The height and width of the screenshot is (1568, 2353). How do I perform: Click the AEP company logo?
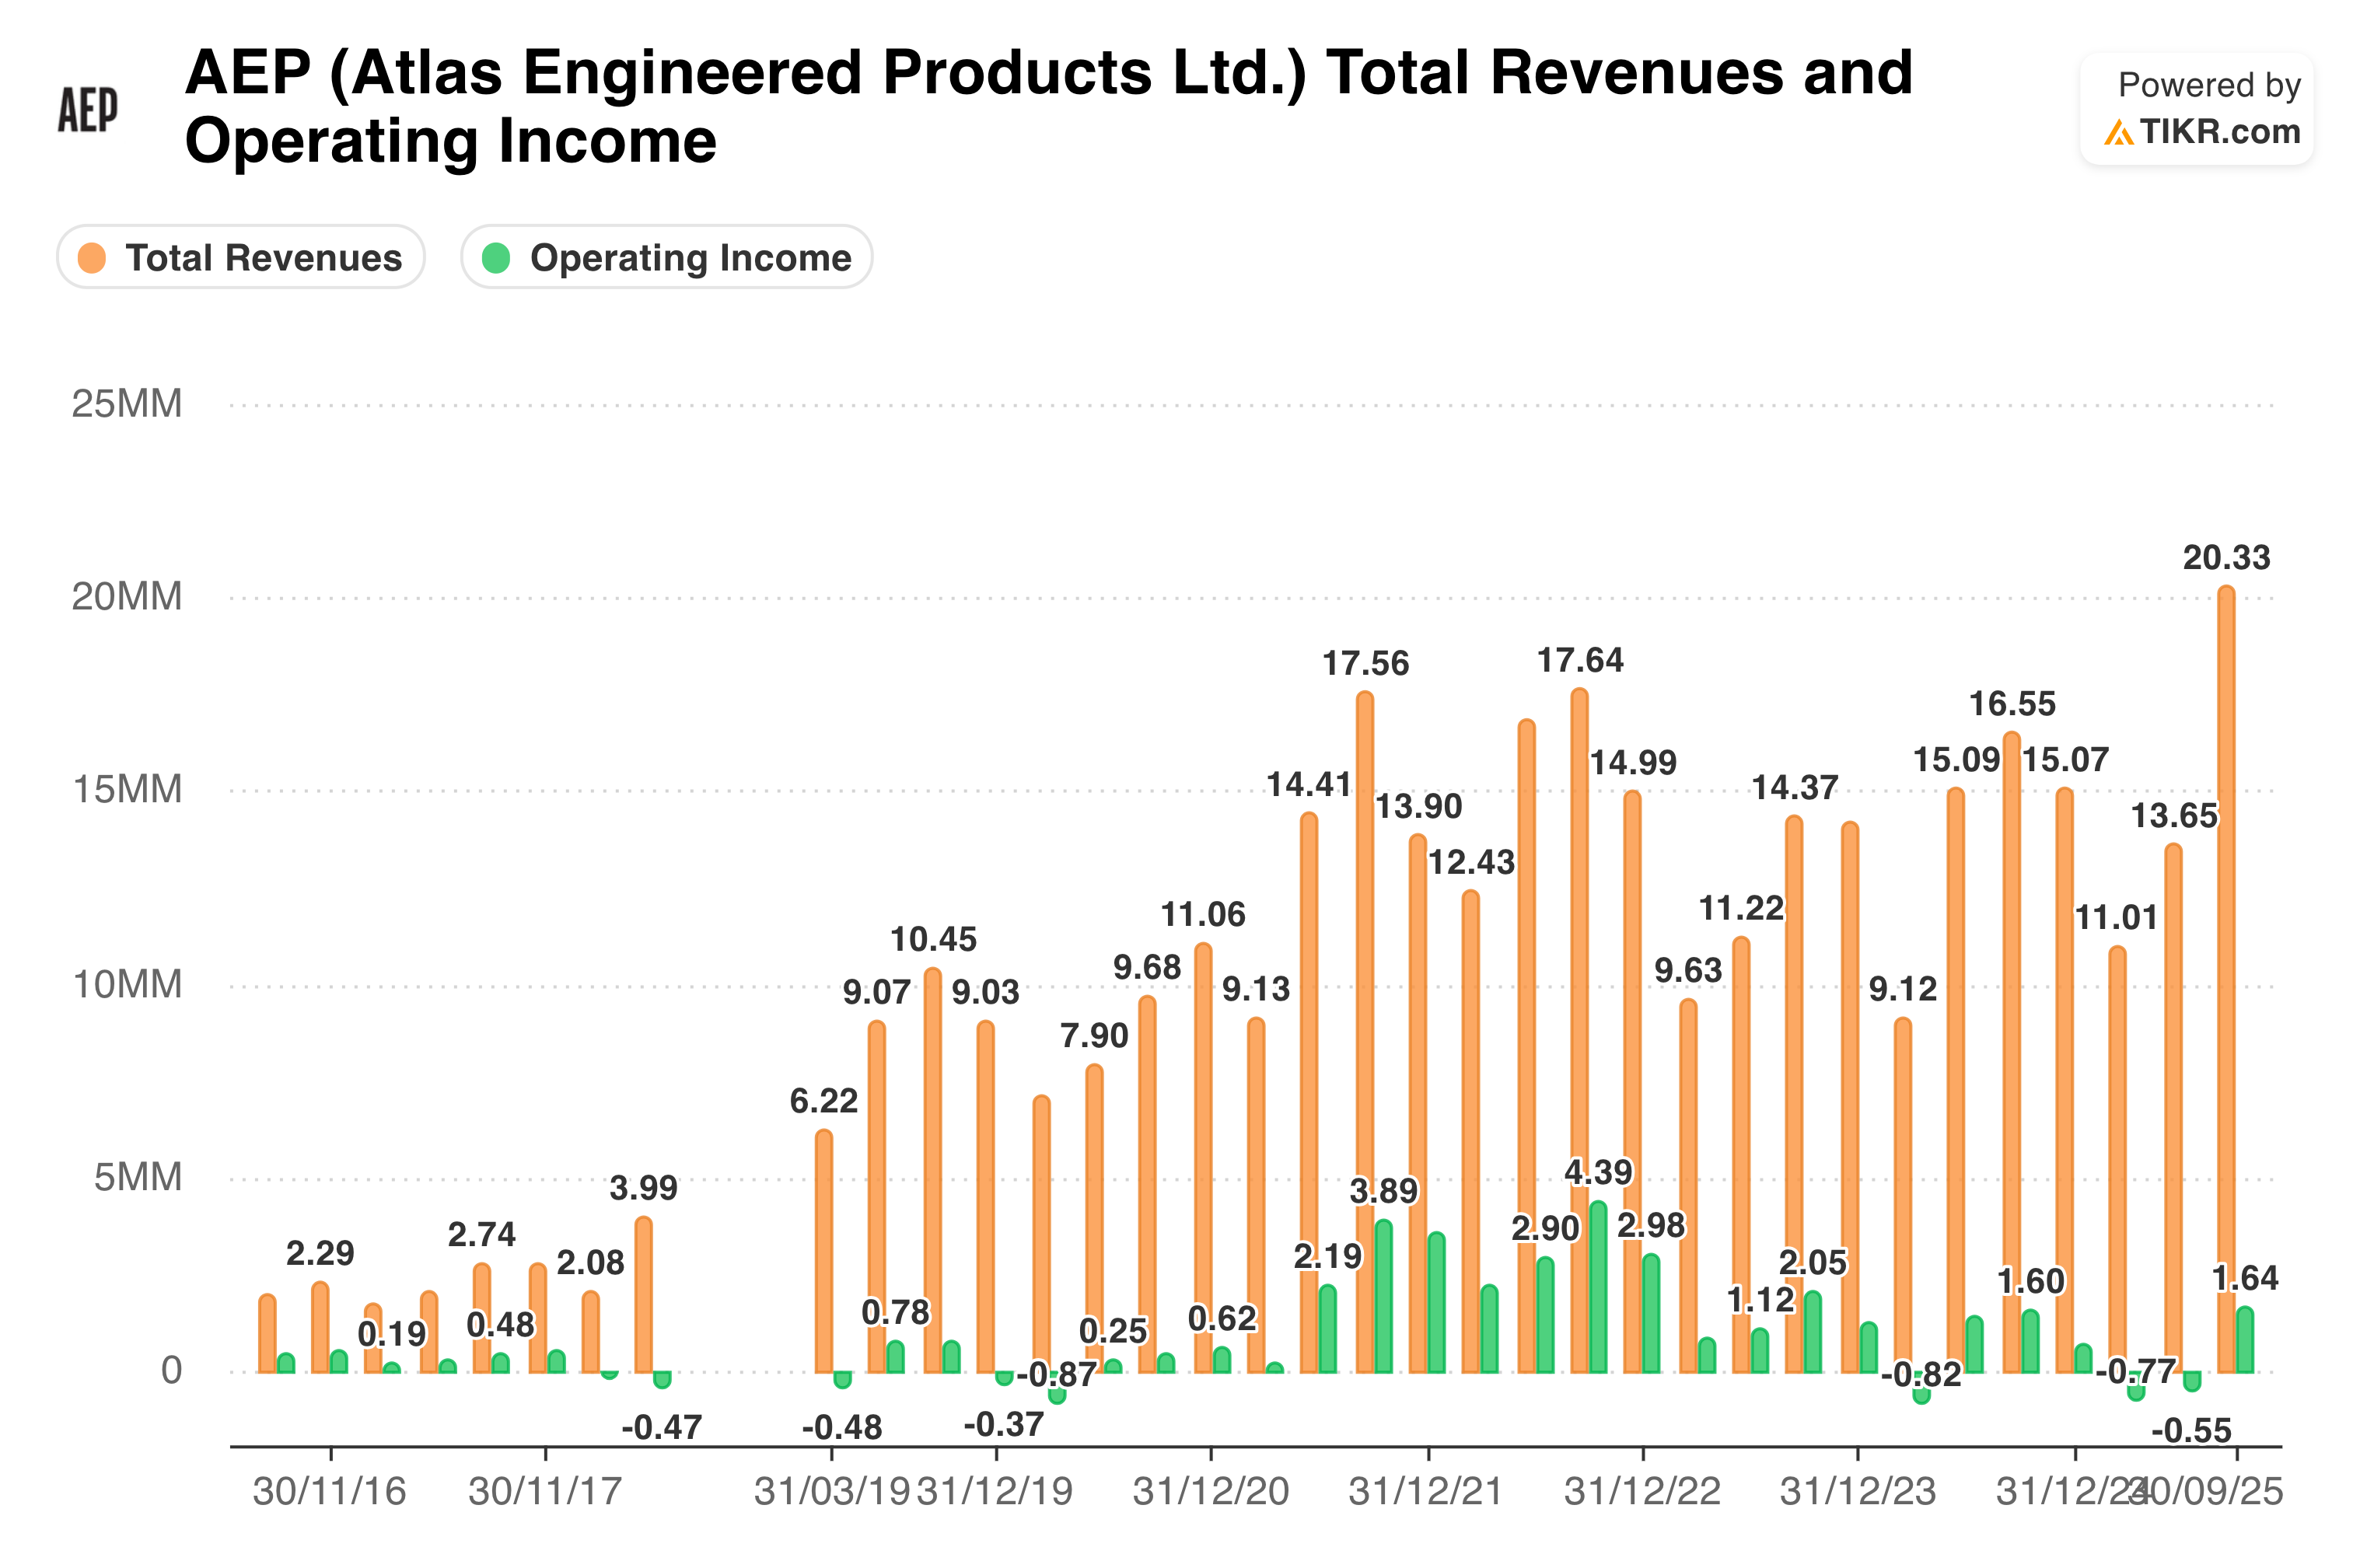[x=87, y=109]
